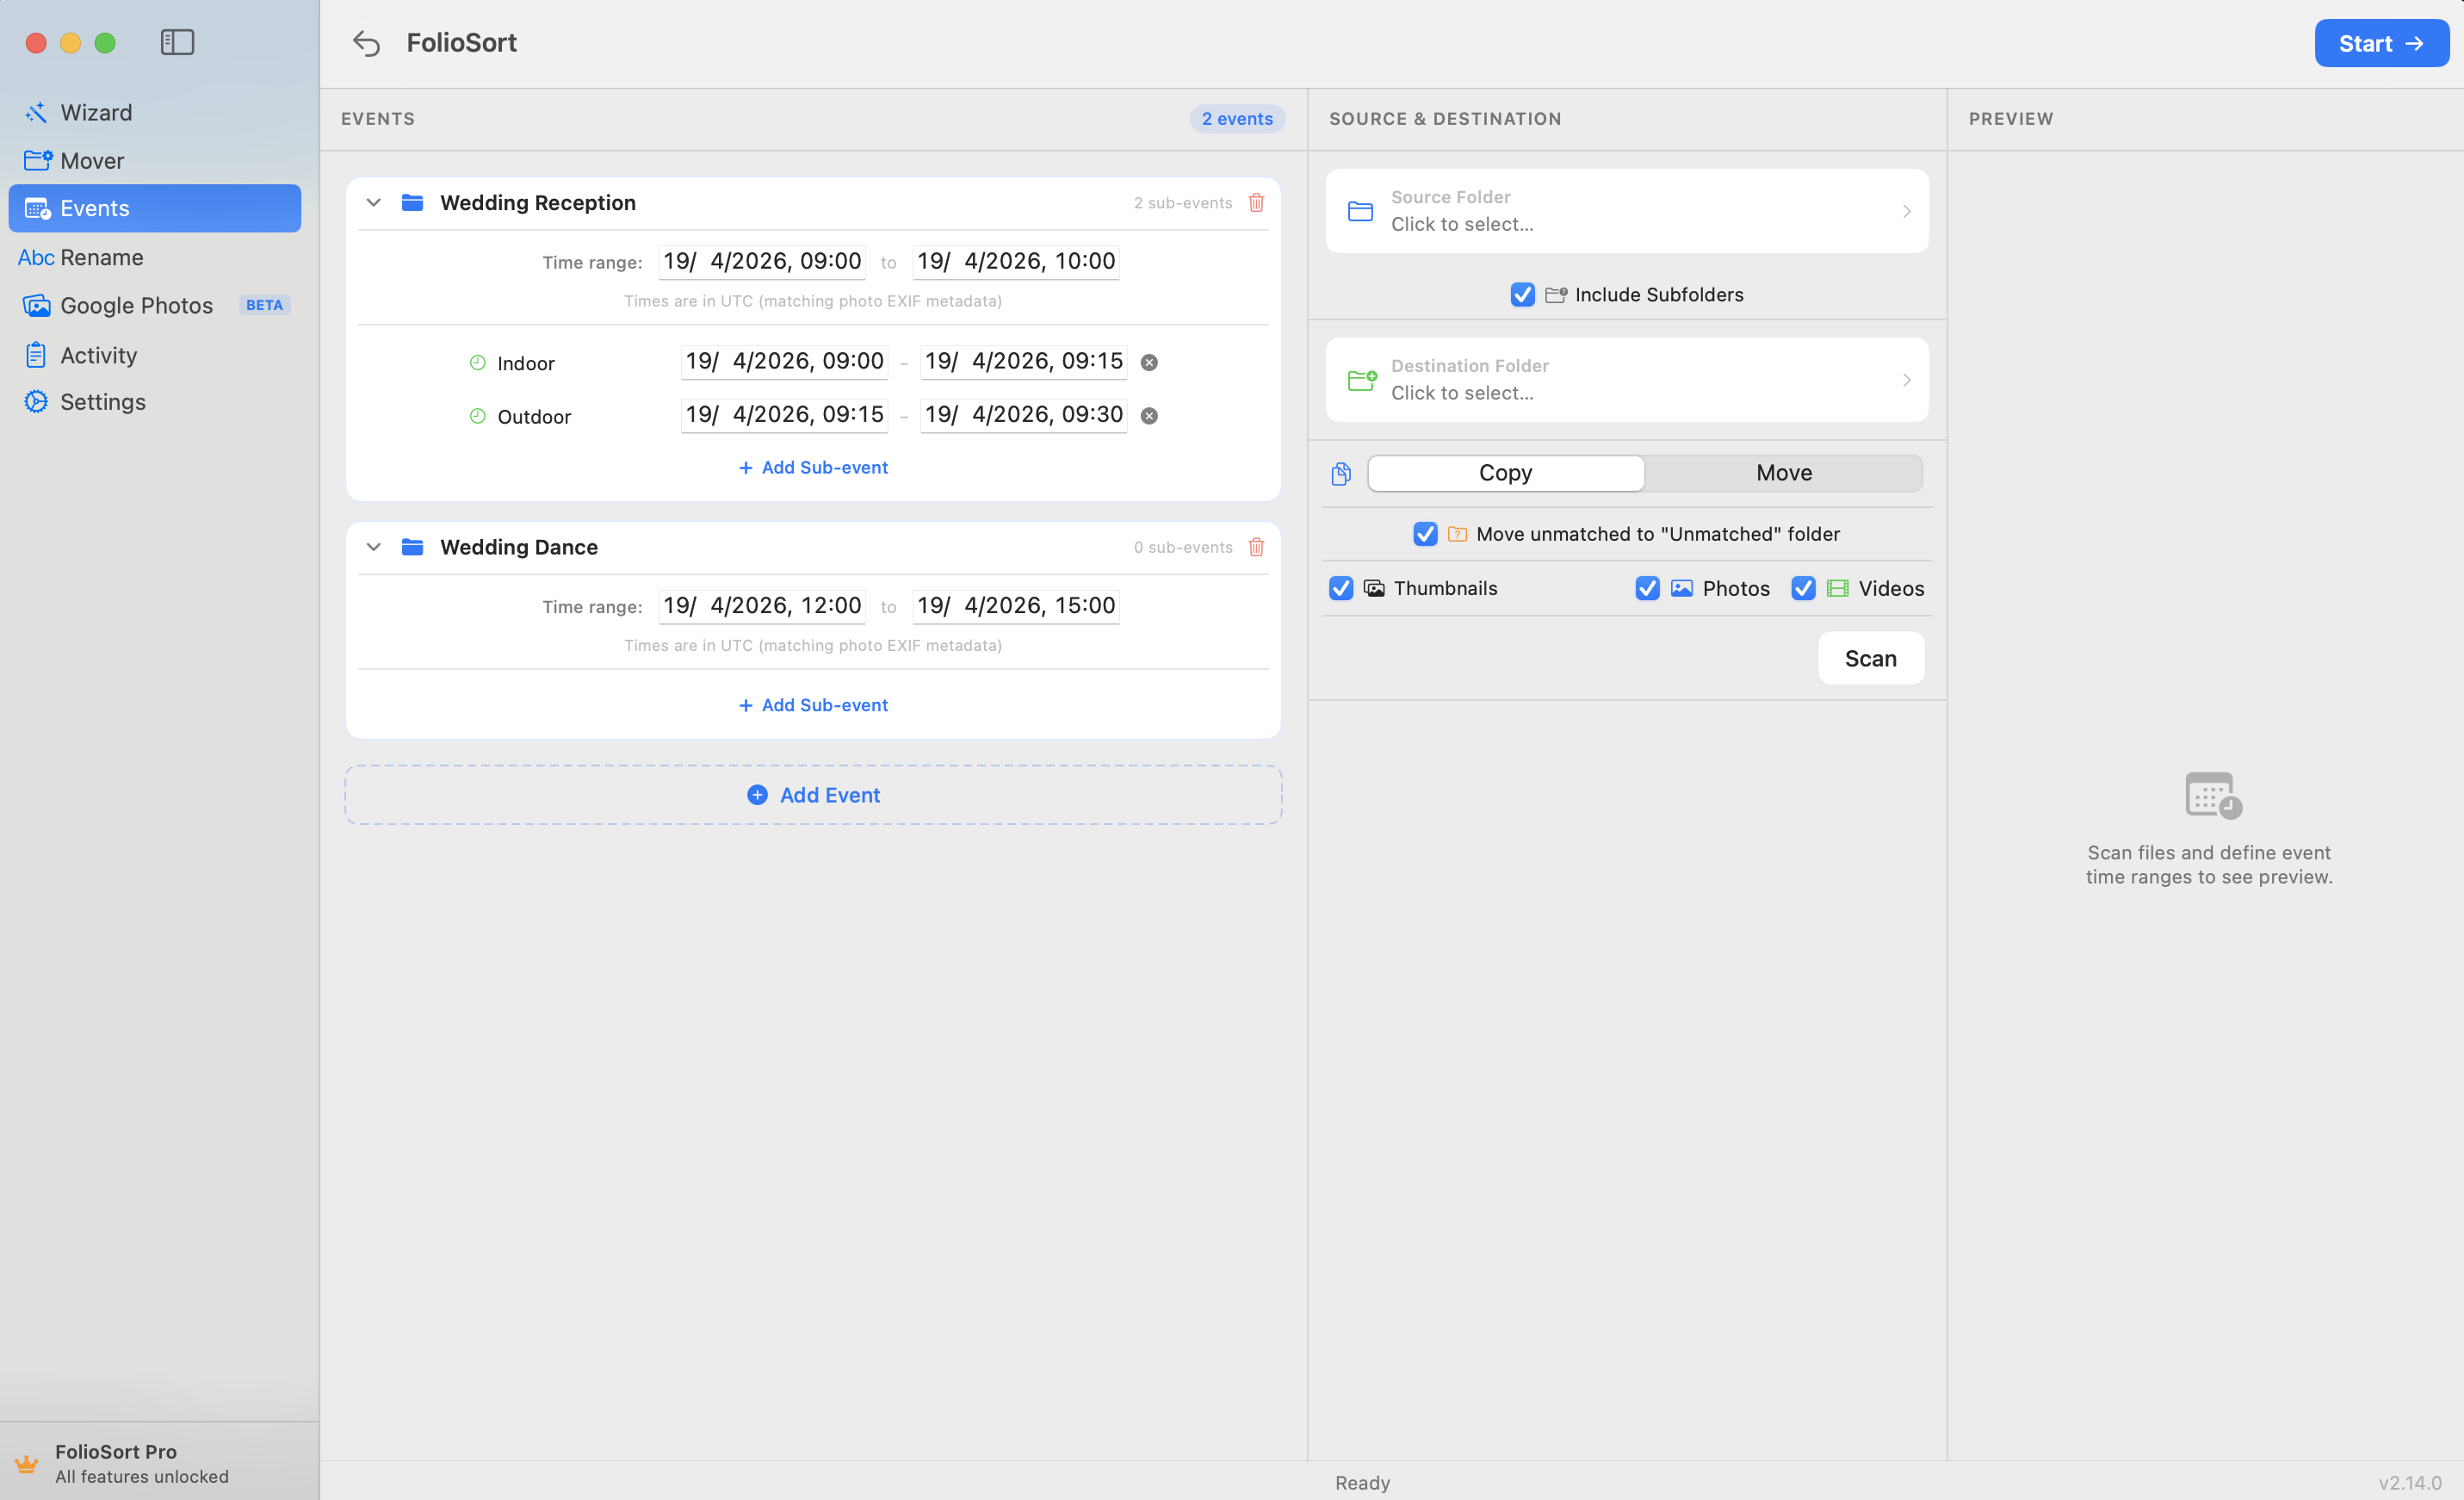The width and height of the screenshot is (2464, 1500).
Task: Click the Source Folder chevron
Action: click(x=1906, y=211)
